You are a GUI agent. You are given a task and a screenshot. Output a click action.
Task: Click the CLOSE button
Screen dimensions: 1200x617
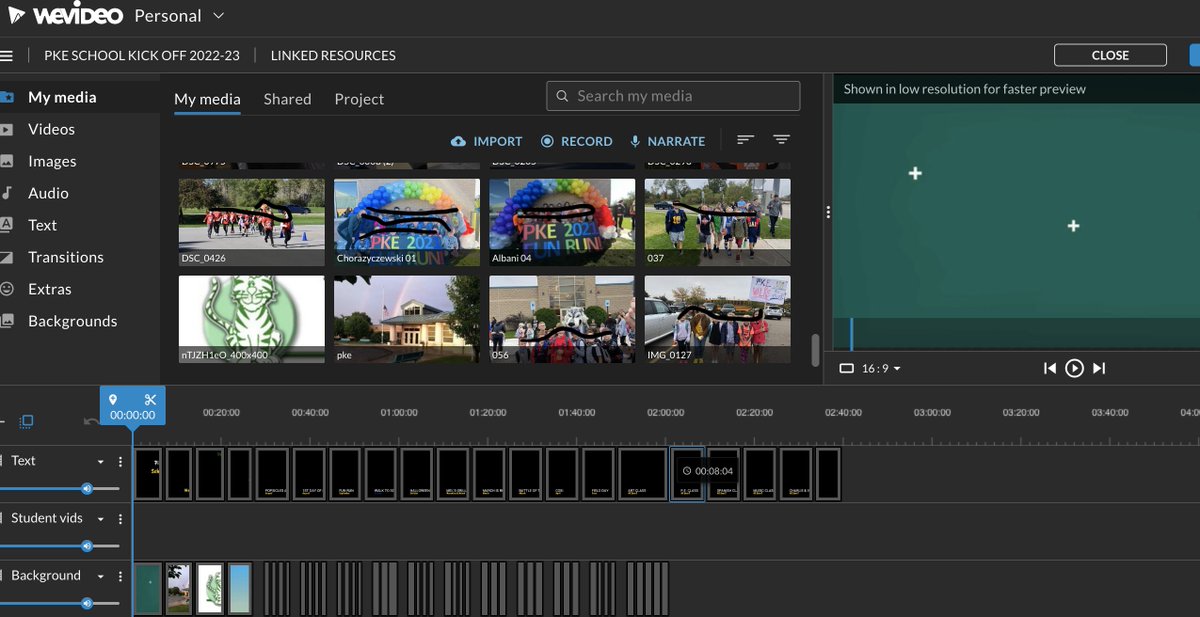tap(1110, 55)
